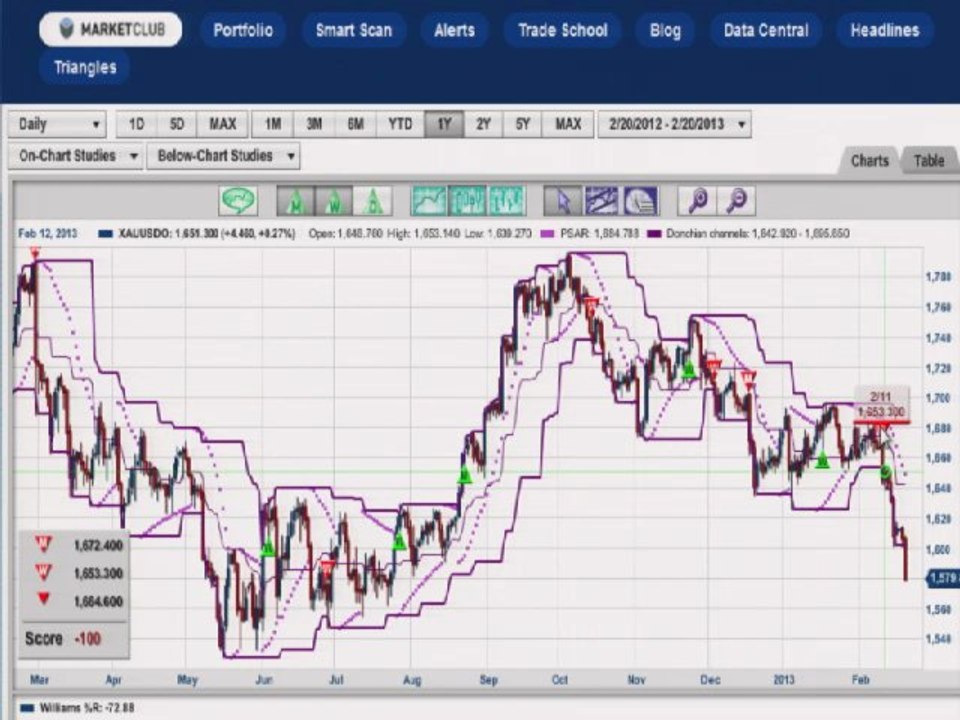Open Data Central

pyautogui.click(x=766, y=30)
